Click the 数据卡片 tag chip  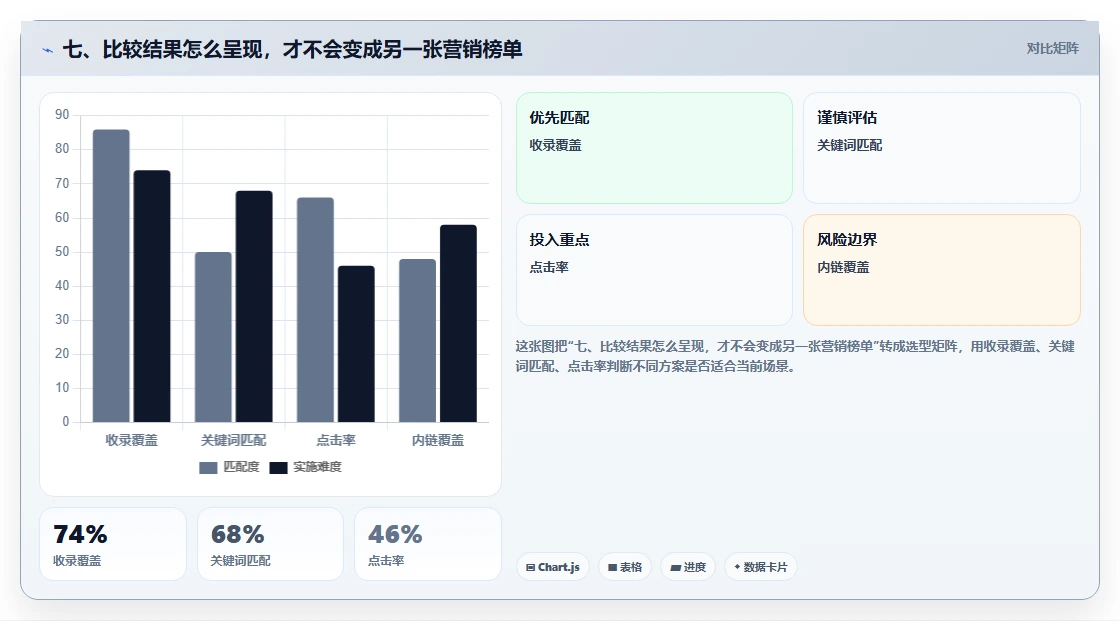point(761,567)
